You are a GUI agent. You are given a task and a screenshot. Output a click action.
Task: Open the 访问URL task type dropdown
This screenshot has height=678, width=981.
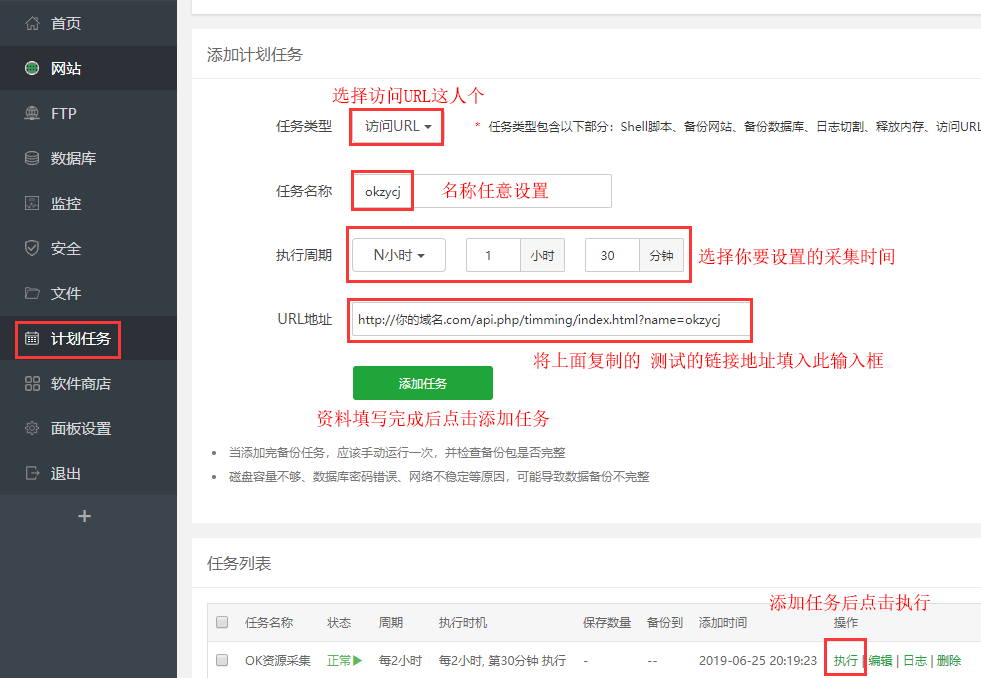point(397,127)
